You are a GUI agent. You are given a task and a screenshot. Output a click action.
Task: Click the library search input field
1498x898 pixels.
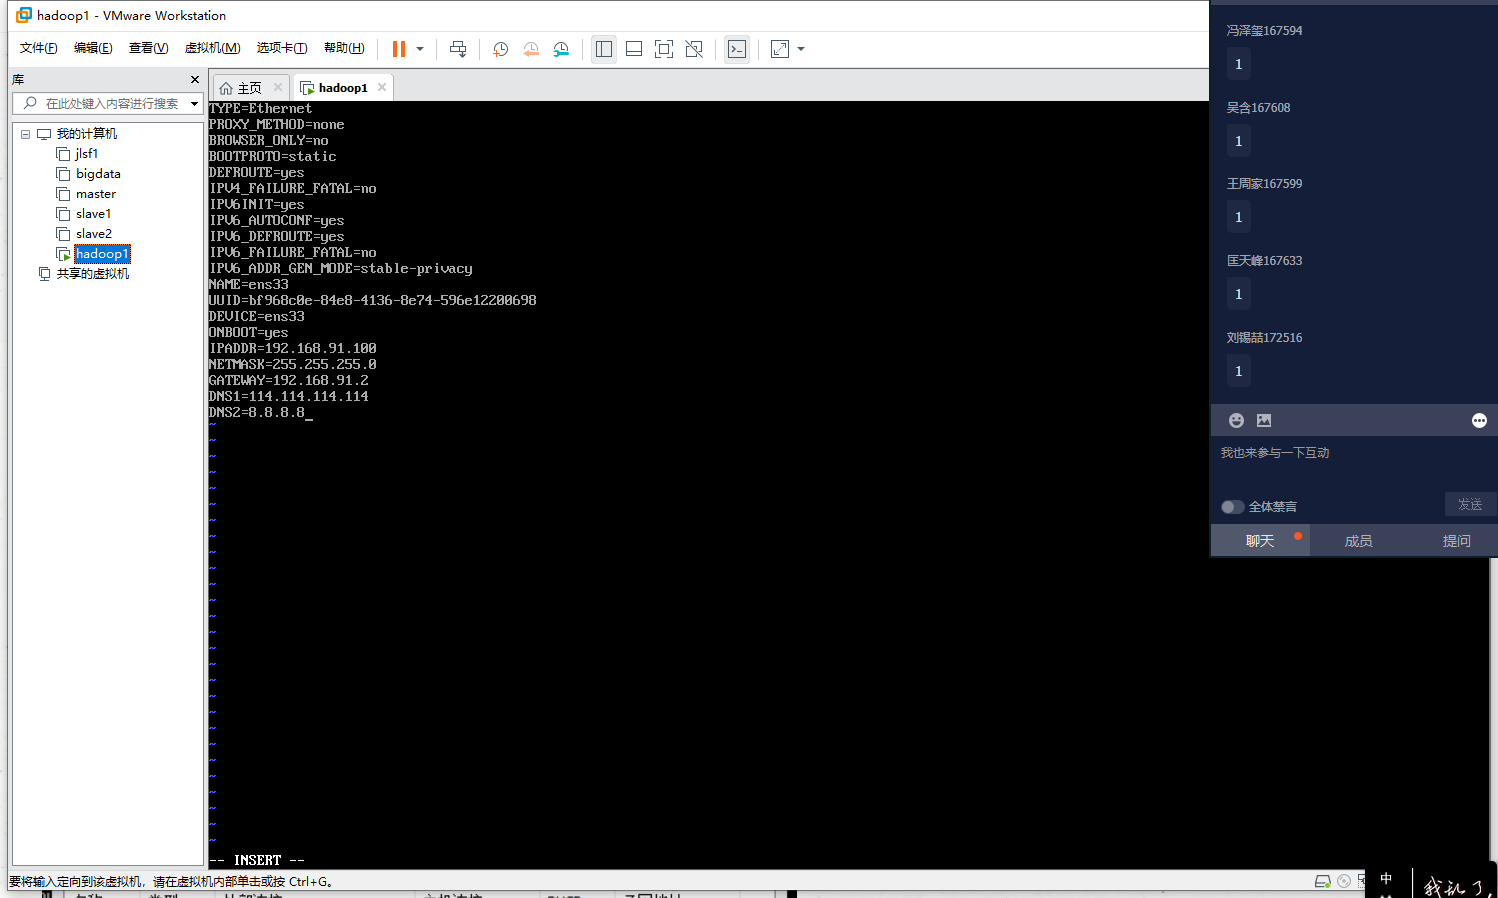tap(112, 103)
